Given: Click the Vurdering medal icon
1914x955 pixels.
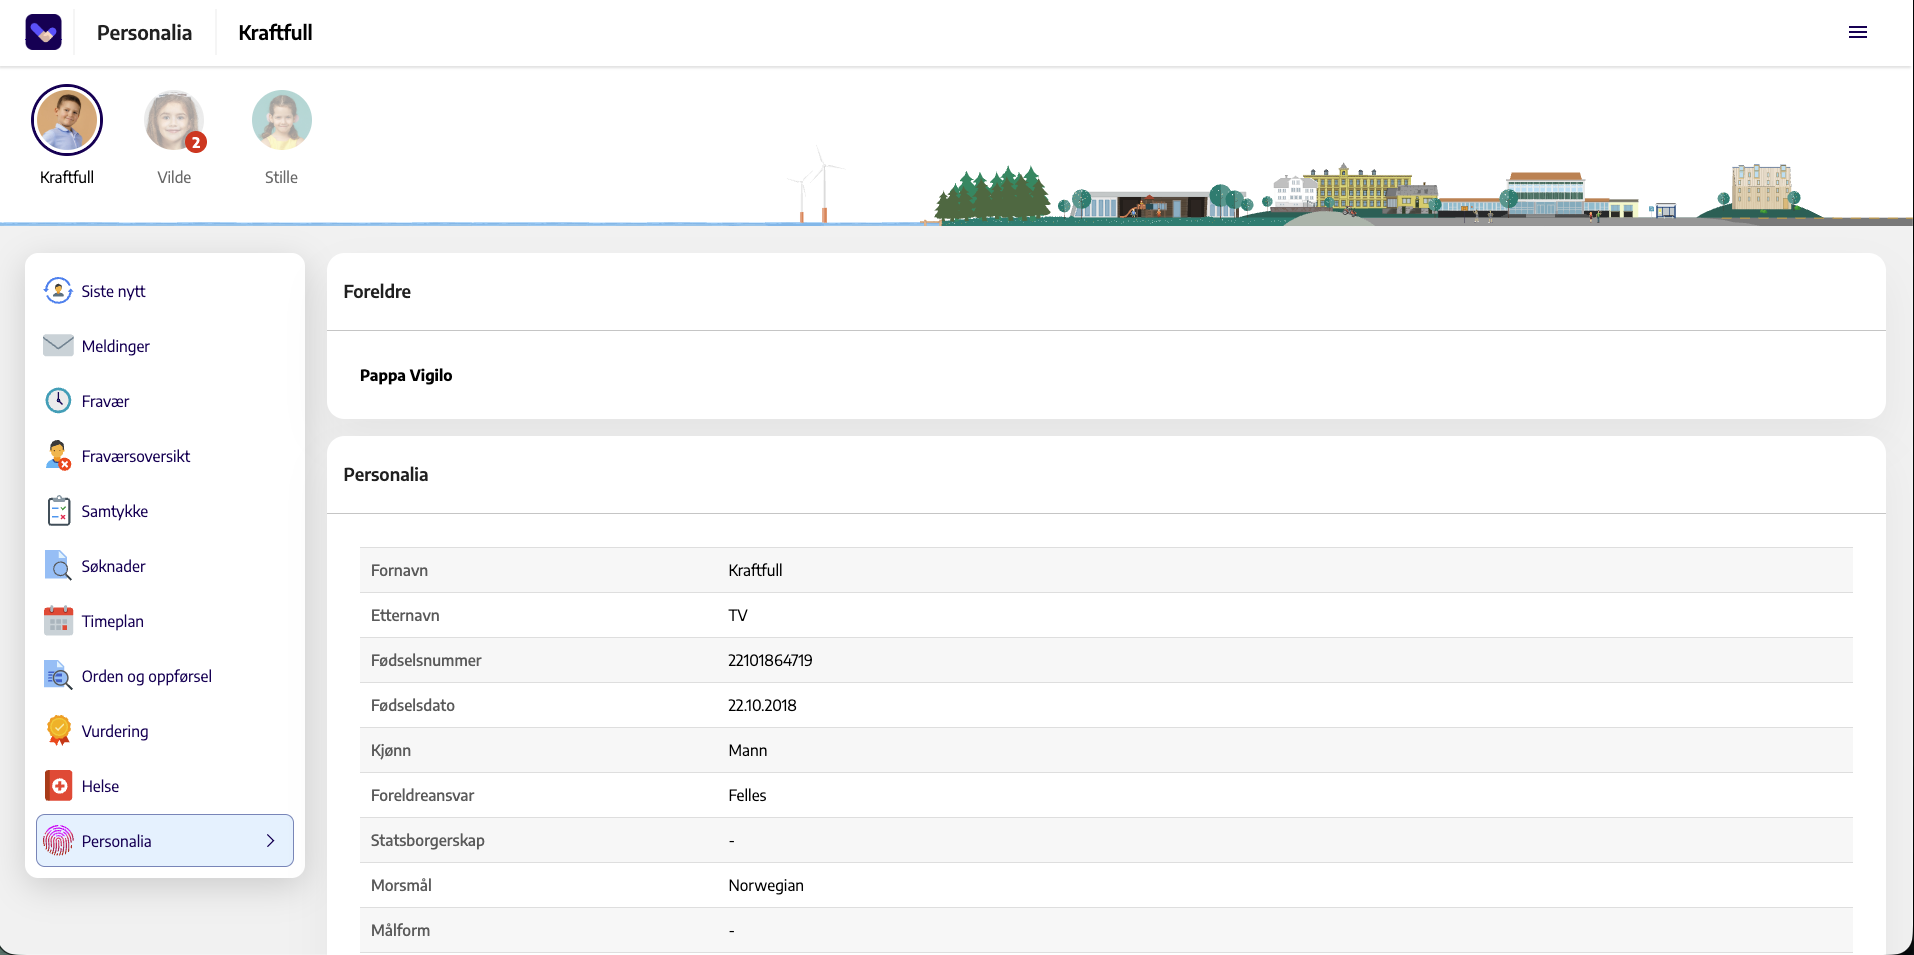Looking at the screenshot, I should coord(59,731).
